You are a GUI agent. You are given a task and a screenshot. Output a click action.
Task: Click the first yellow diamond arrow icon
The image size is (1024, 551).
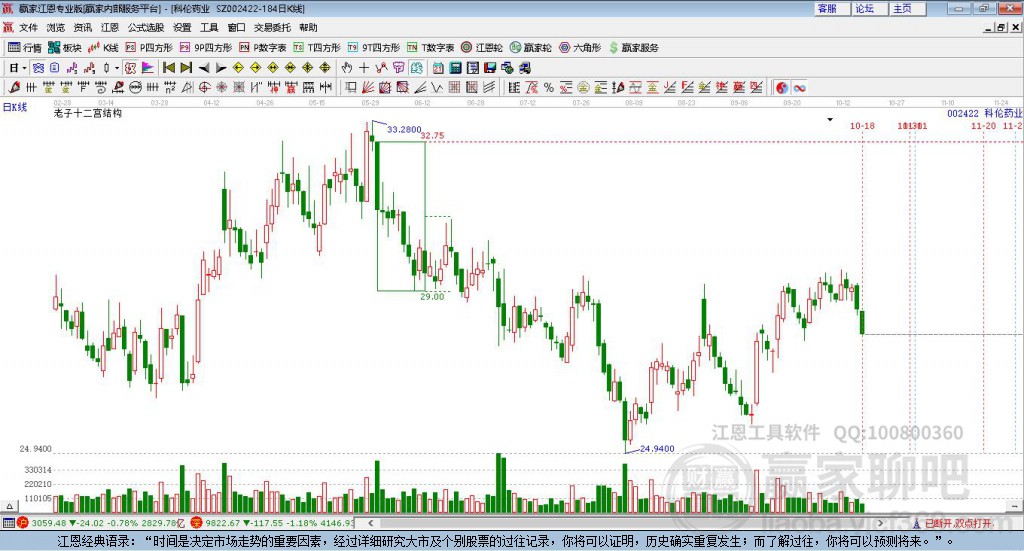(238, 68)
